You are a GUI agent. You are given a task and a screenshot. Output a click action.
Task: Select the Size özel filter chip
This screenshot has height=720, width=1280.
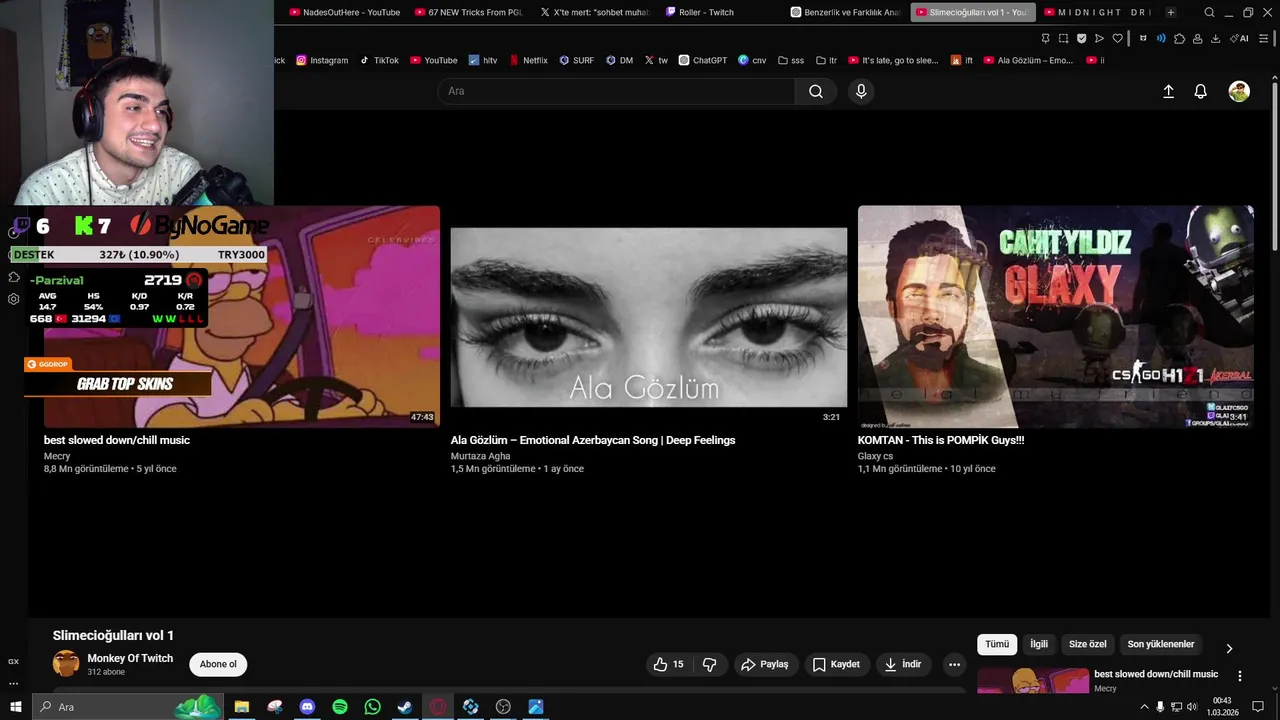[1088, 644]
